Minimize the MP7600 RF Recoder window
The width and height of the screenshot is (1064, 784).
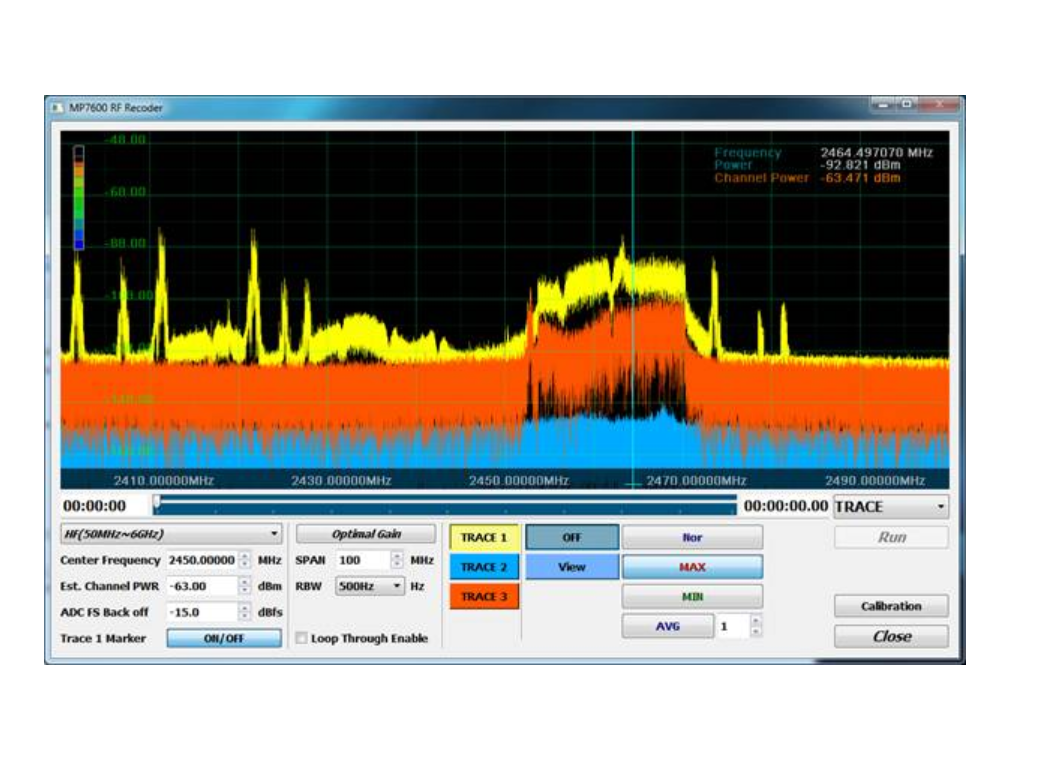click(883, 105)
